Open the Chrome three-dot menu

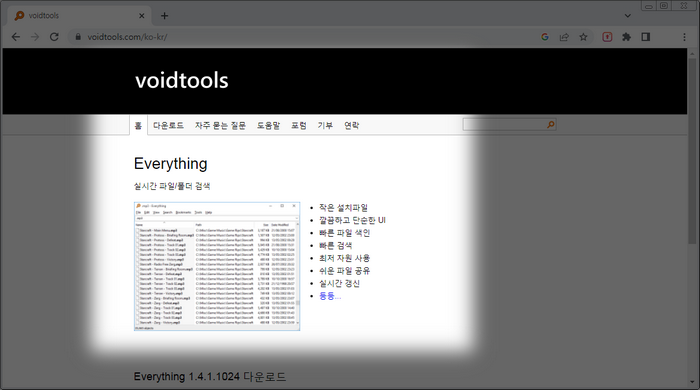tap(684, 37)
